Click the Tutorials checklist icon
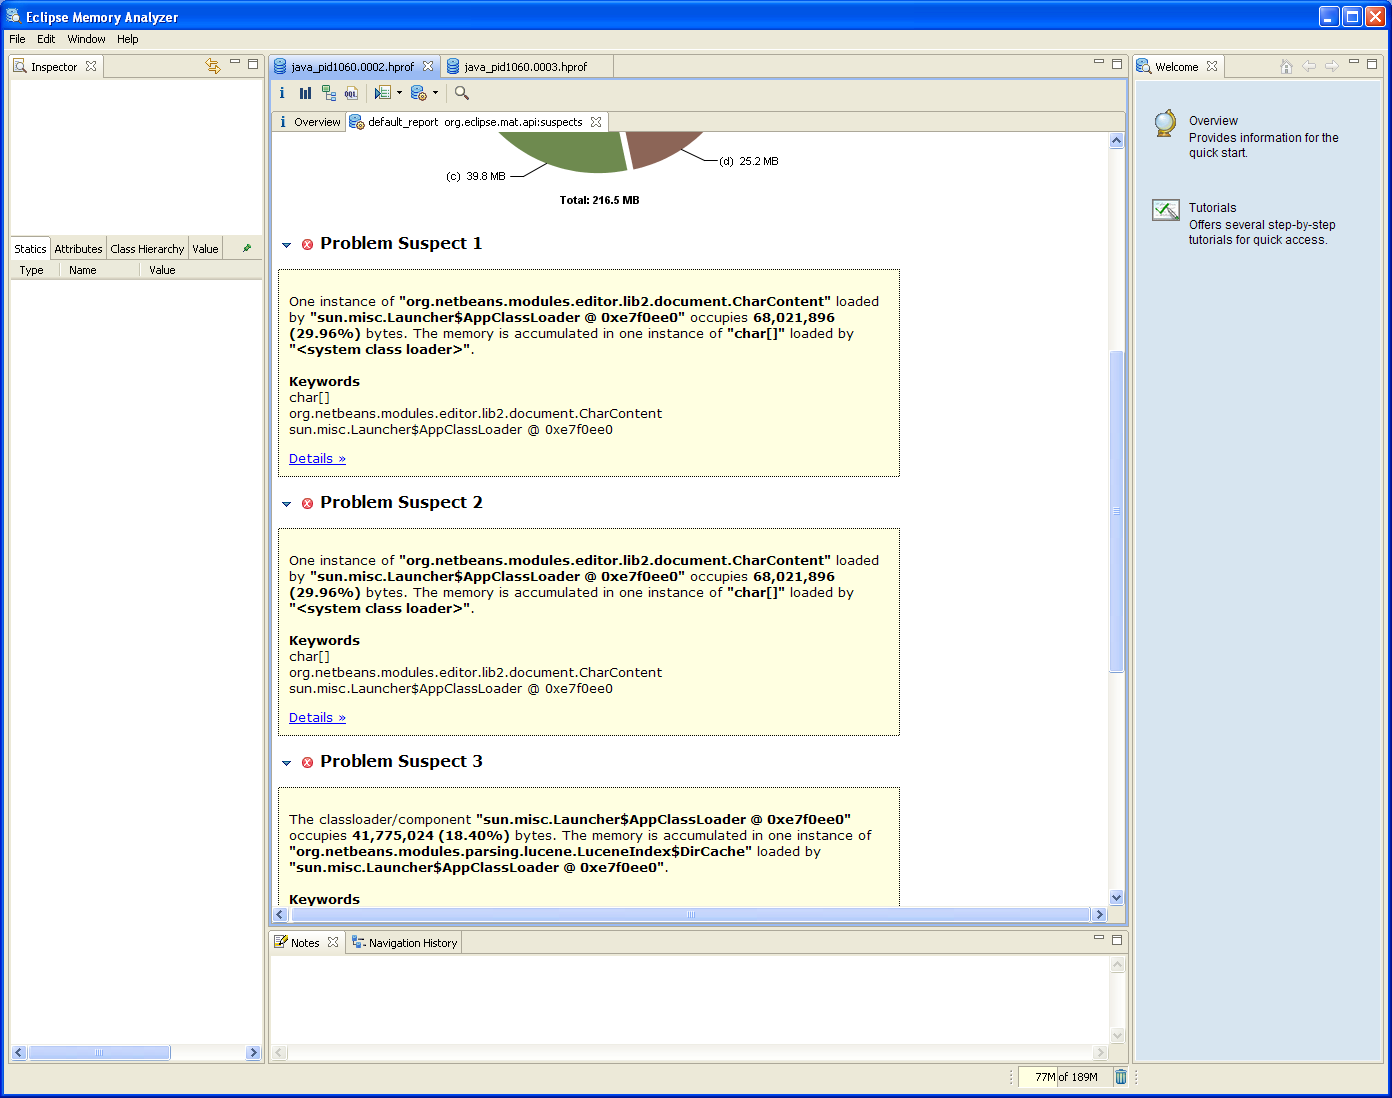 [1166, 210]
